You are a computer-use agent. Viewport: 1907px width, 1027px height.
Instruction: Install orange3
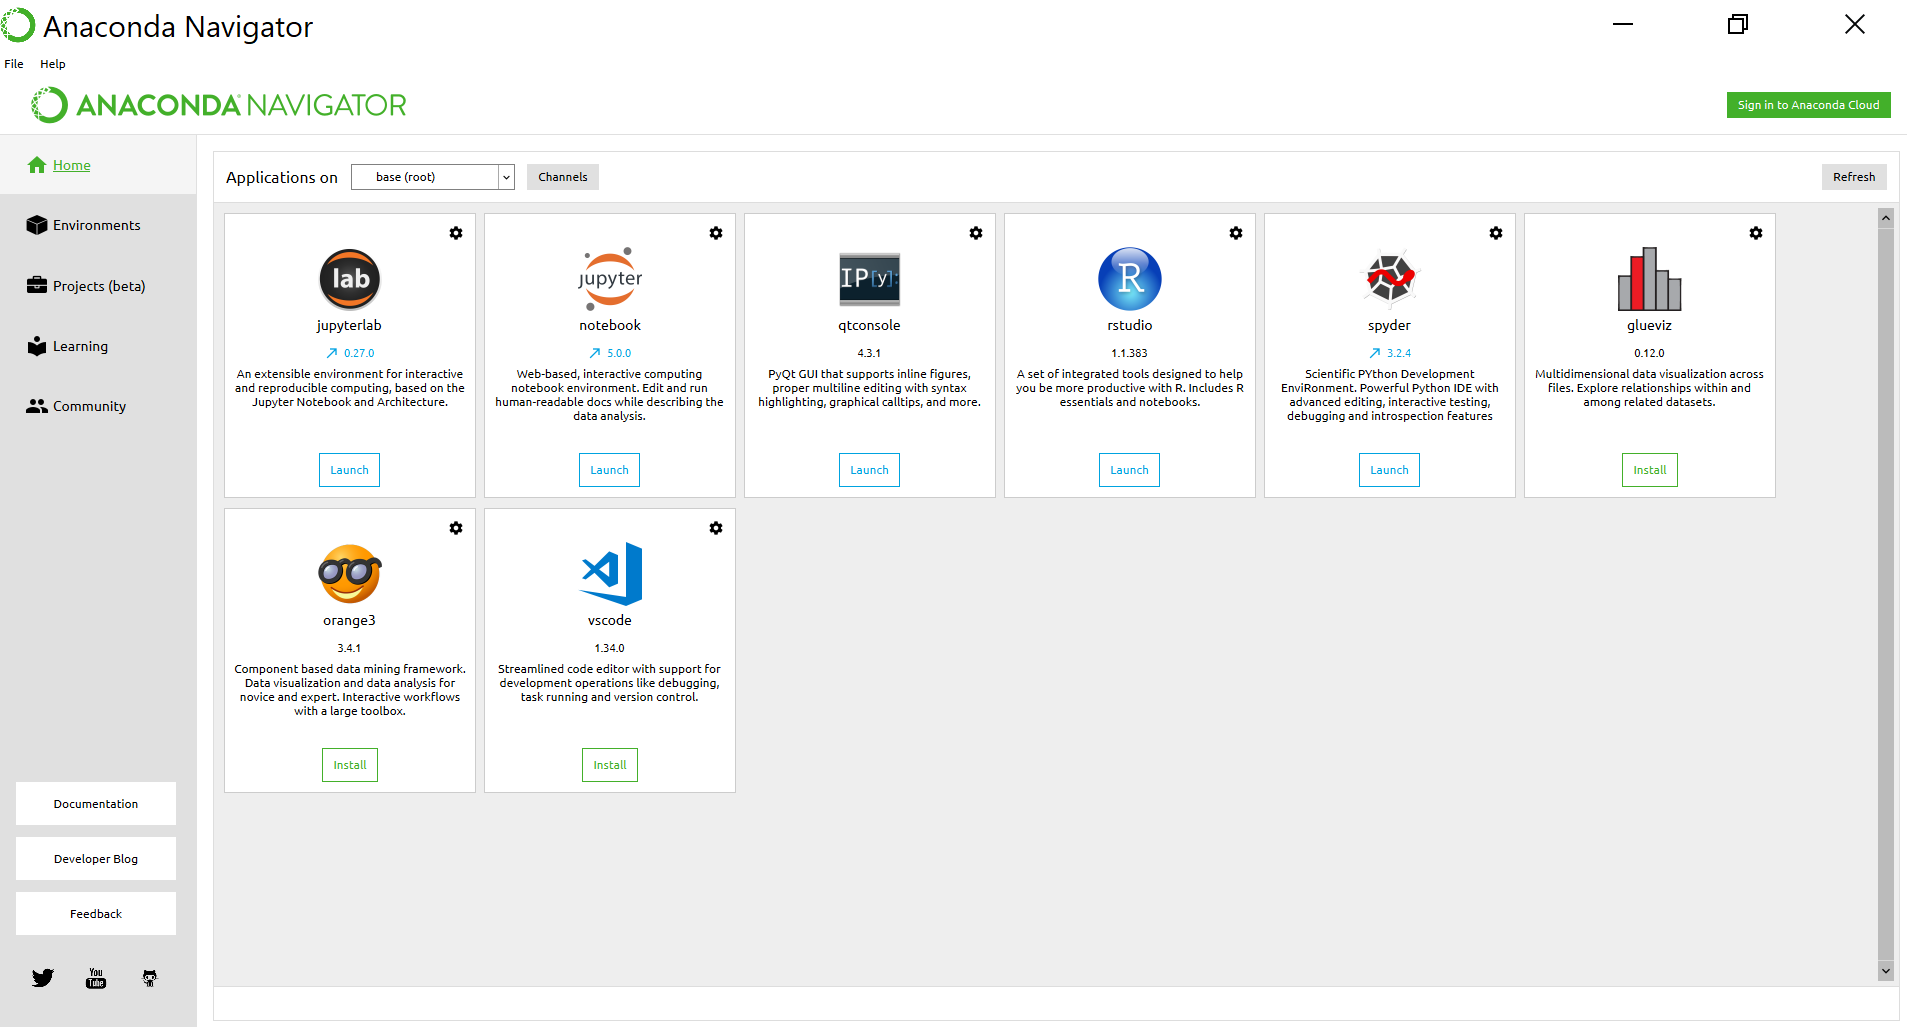tap(350, 765)
